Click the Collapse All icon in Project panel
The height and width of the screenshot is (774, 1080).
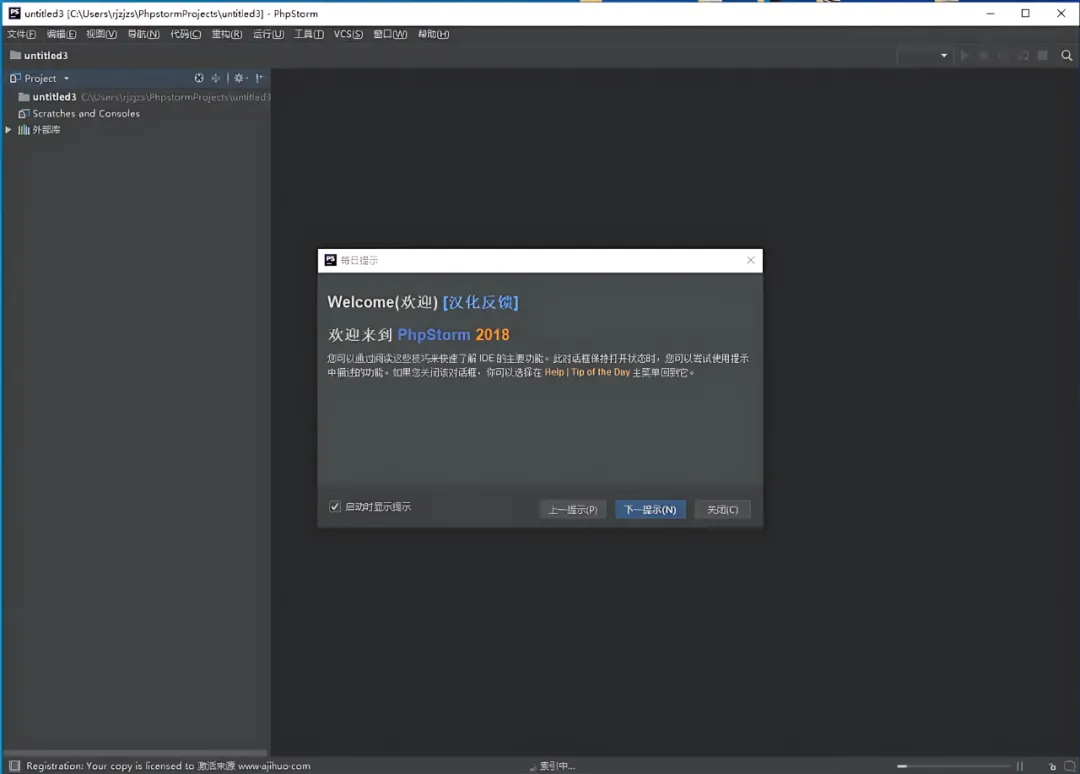(216, 79)
